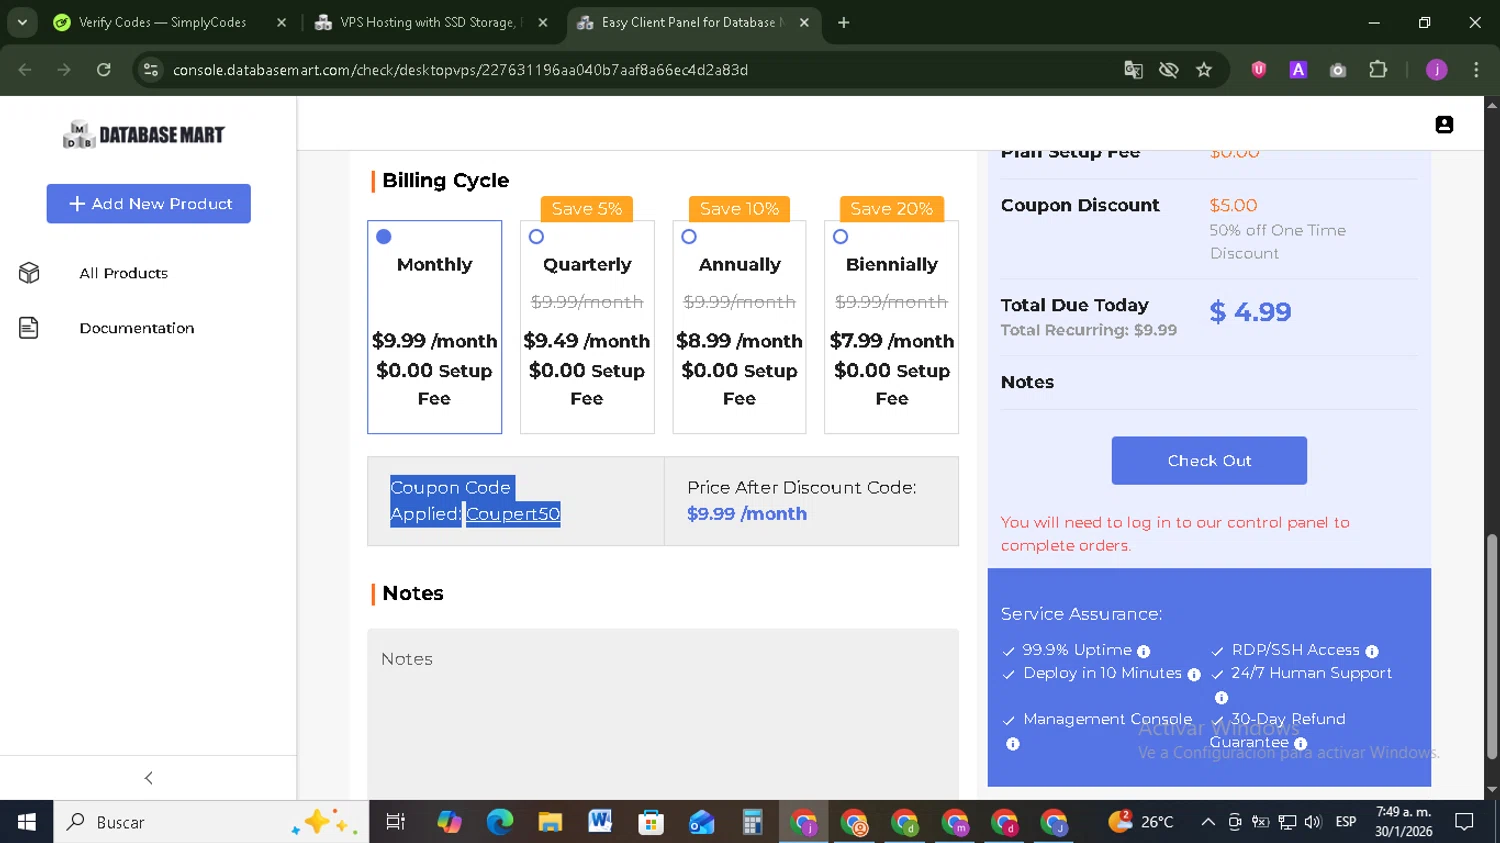This screenshot has width=1500, height=843.
Task: Click the camera screenshot extension icon
Action: [x=1338, y=70]
